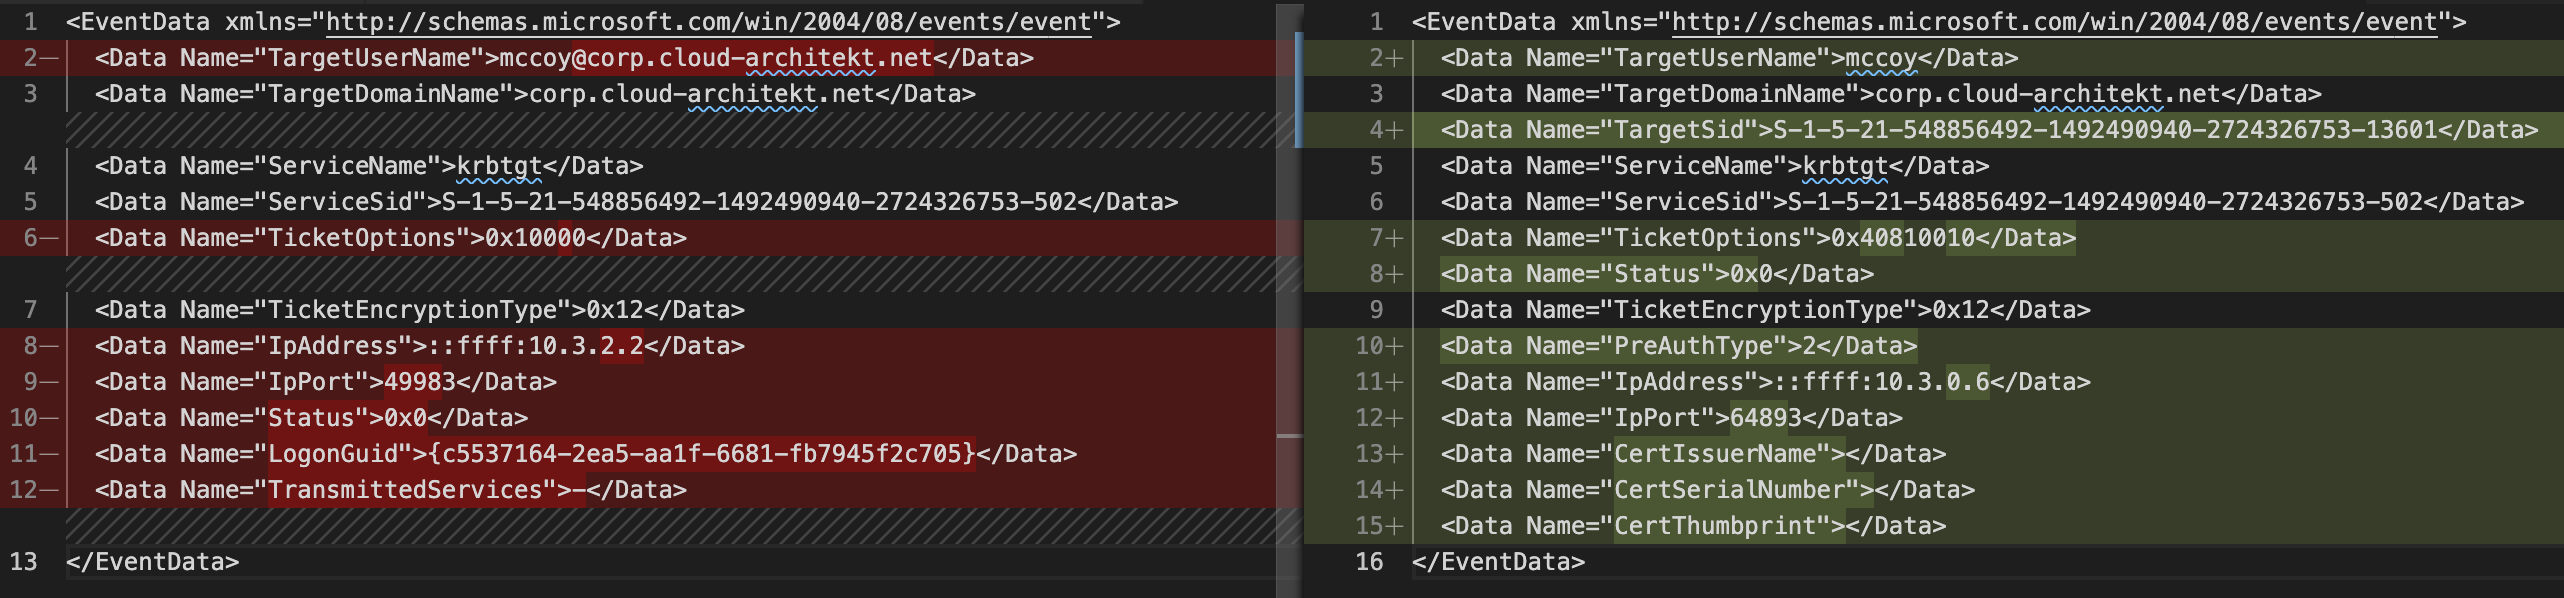The height and width of the screenshot is (598, 2564).
Task: Click line number 16 in the right gutter
Action: pos(1369,562)
